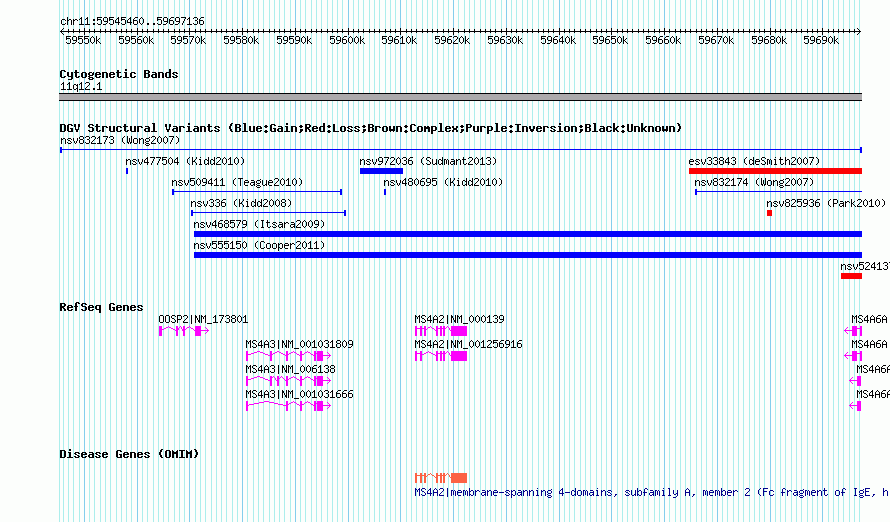Select the MS4A2 NM_001256916 transcript glyph
This screenshot has height=522, width=890.
441,356
